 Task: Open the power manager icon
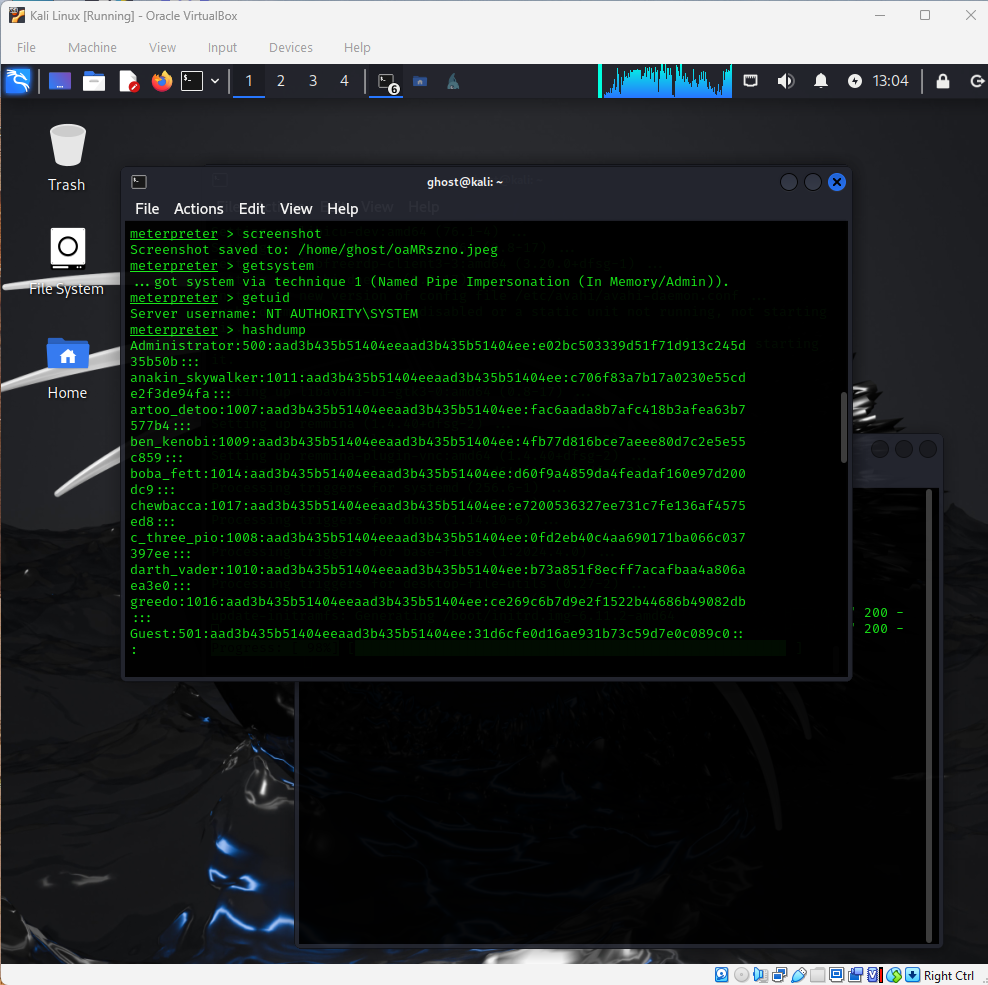coord(854,81)
